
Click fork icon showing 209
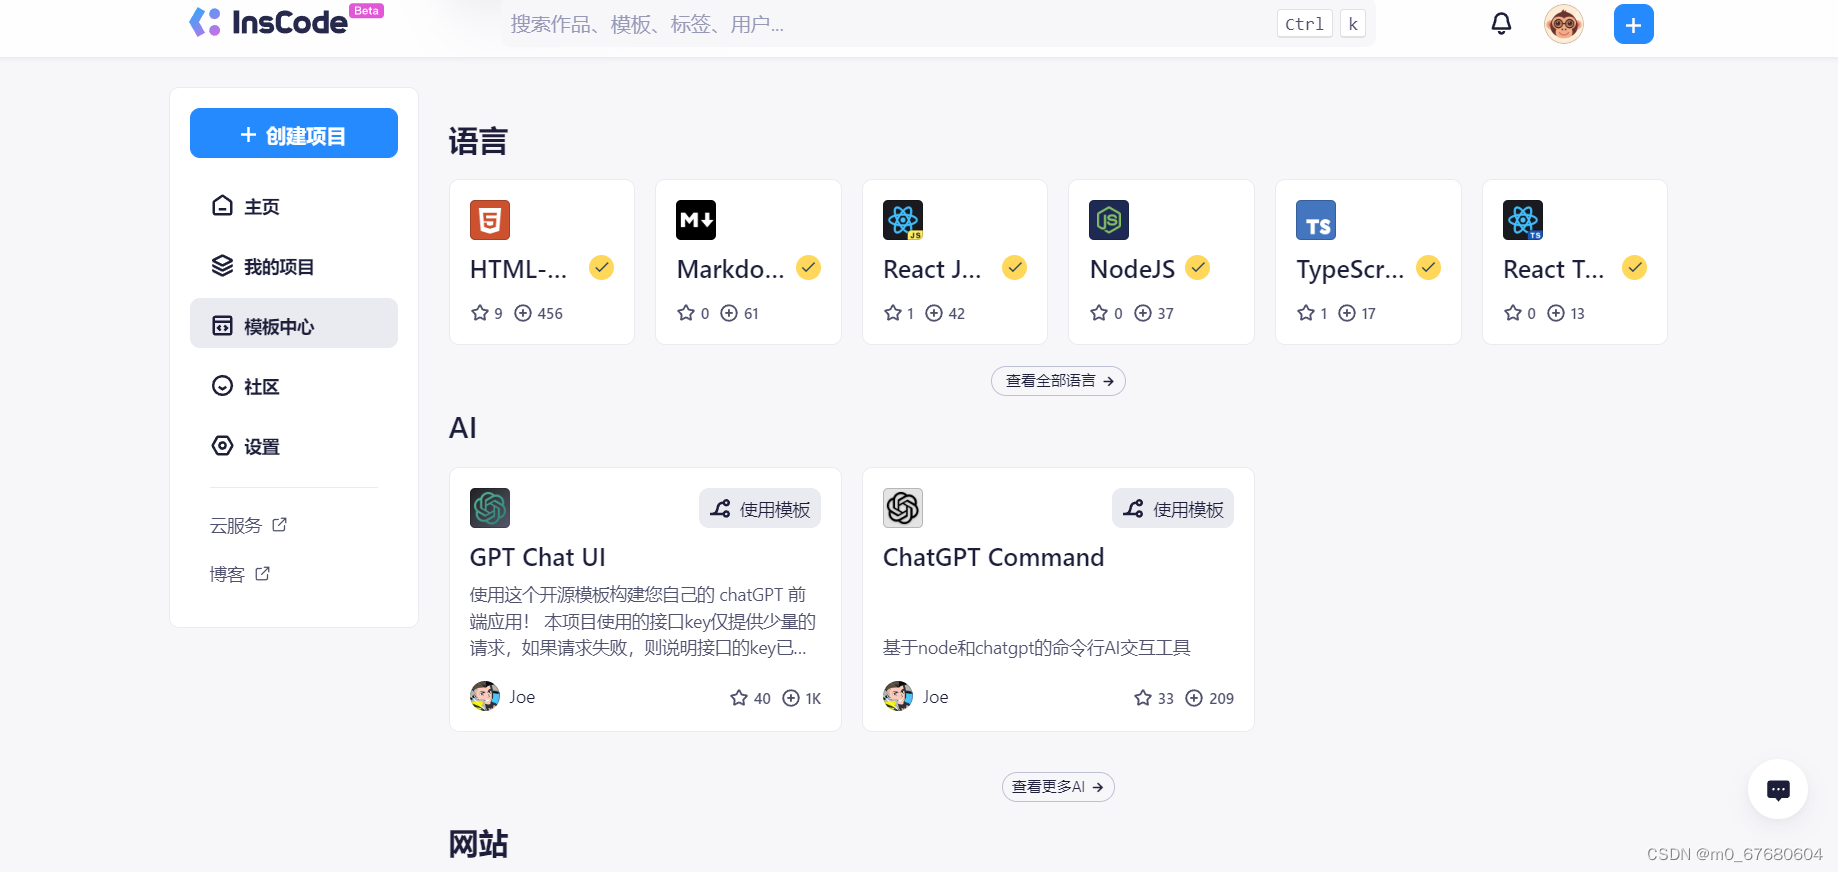coord(1194,698)
